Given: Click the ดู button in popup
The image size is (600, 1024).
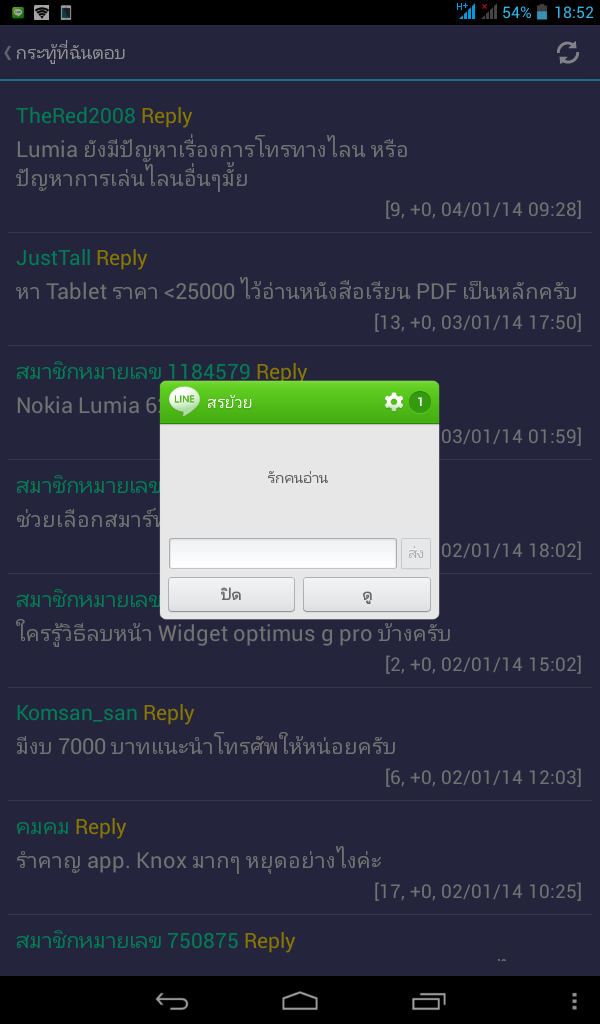Looking at the screenshot, I should pyautogui.click(x=367, y=594).
